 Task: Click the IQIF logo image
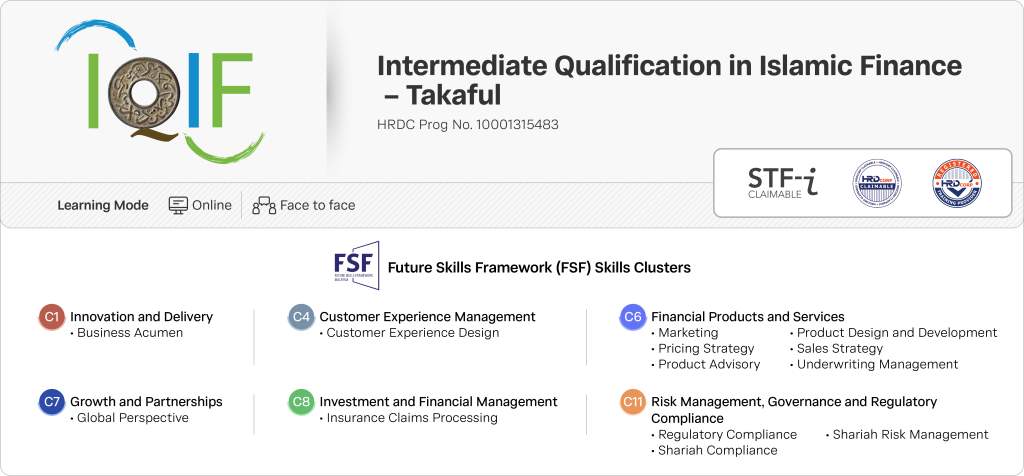tap(160, 91)
